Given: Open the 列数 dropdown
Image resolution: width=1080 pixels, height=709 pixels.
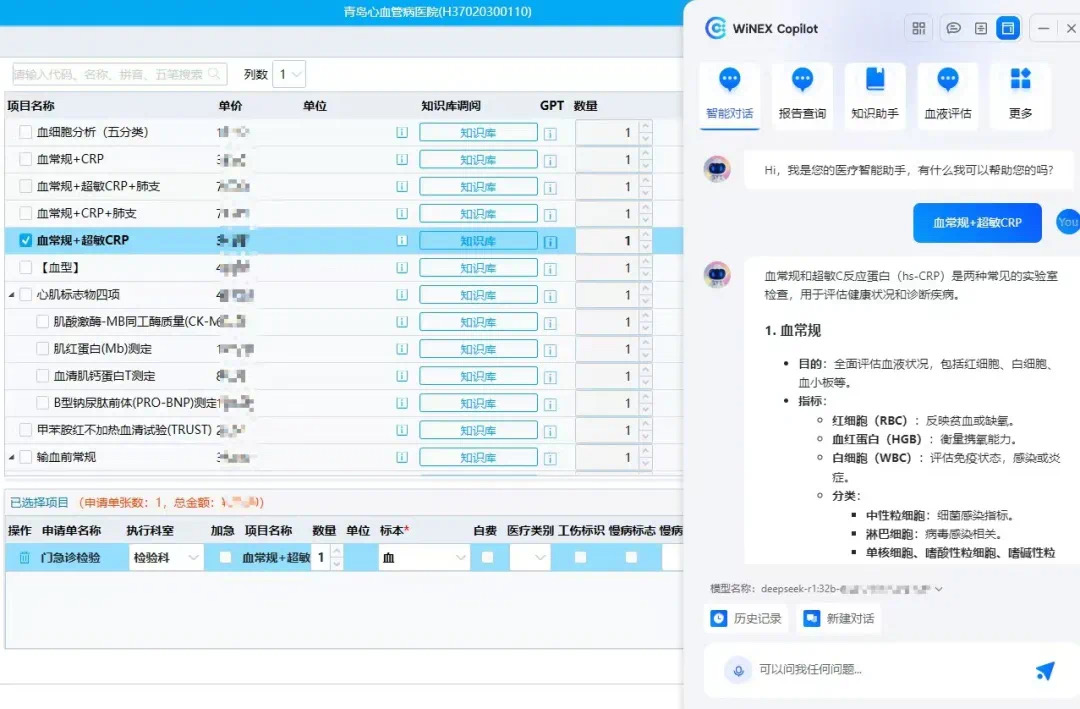Looking at the screenshot, I should coord(289,74).
